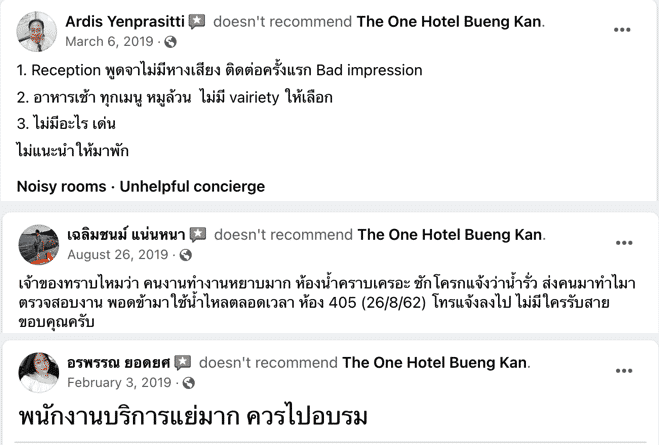The width and height of the screenshot is (659, 448).
Task: Open The One Hotel Bueng Kan link in first review
Action: tap(449, 22)
